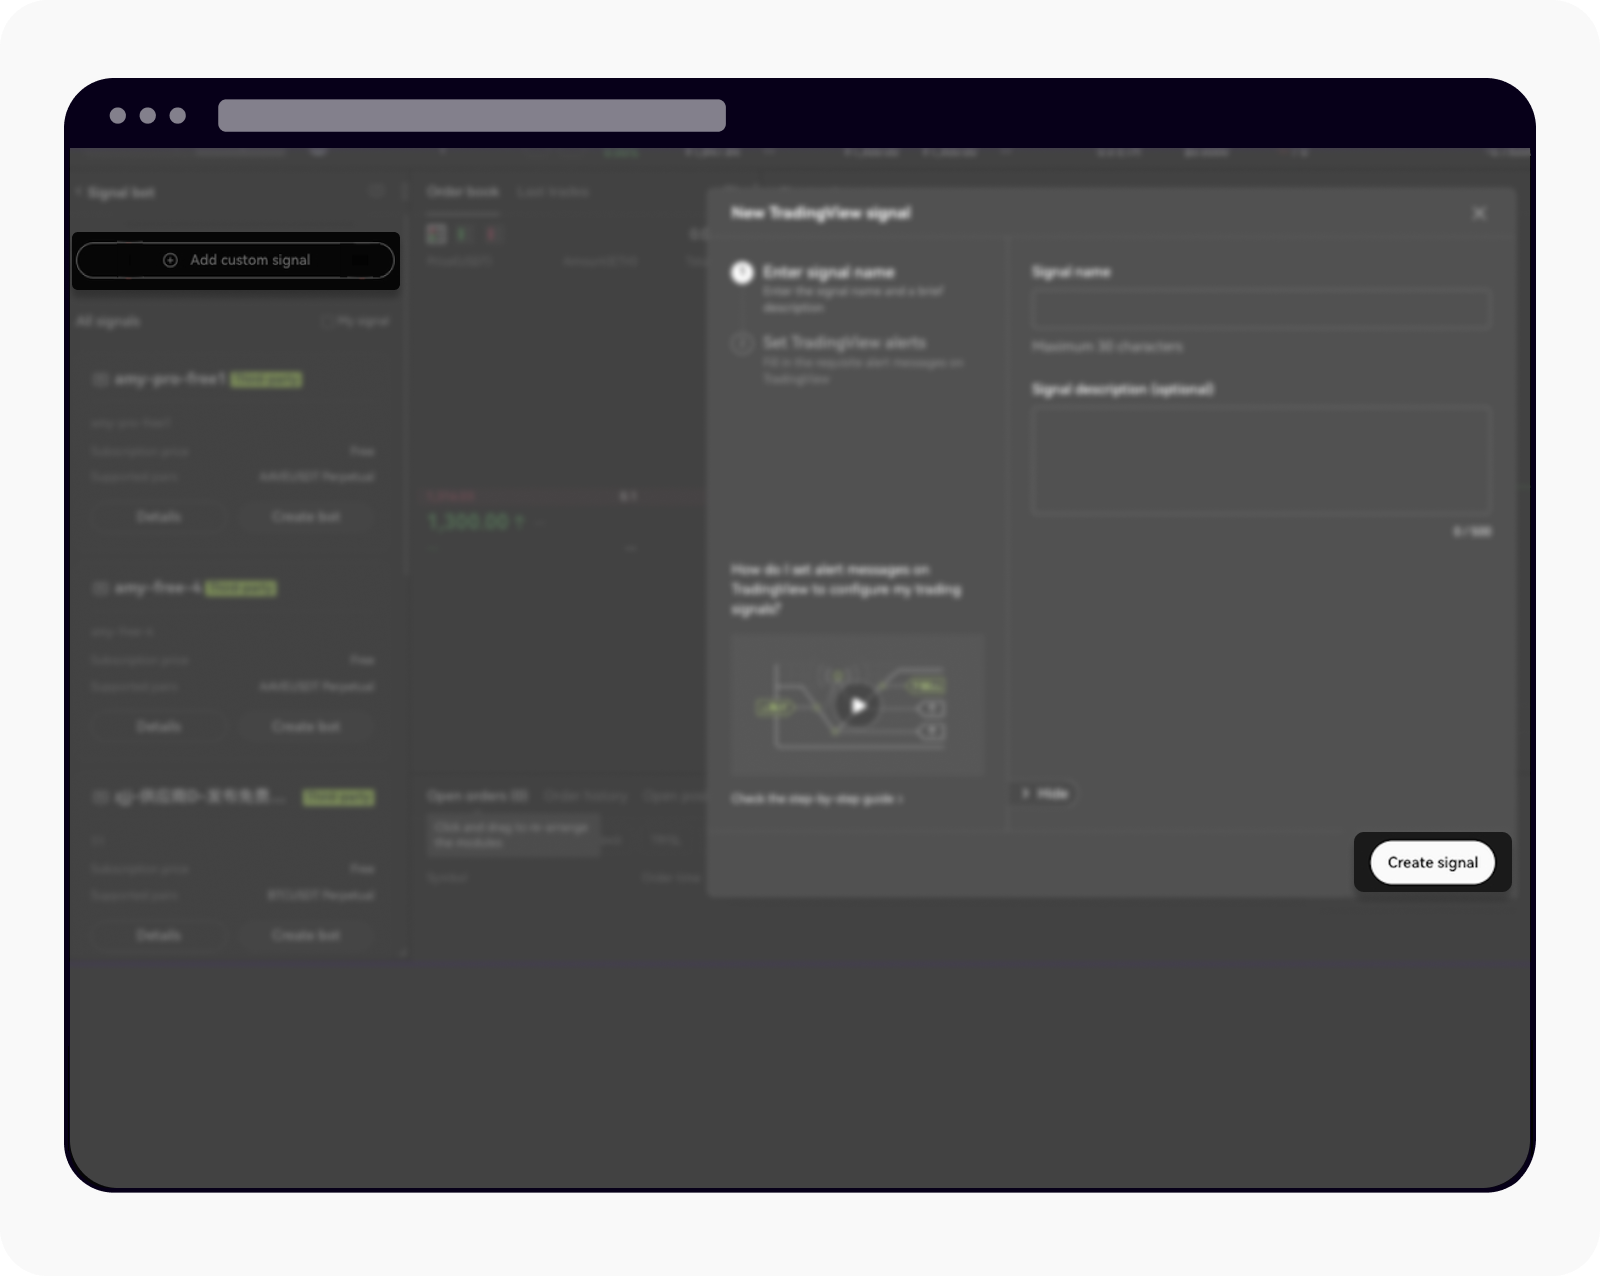Click the browser address bar
The height and width of the screenshot is (1276, 1600).
click(x=472, y=115)
